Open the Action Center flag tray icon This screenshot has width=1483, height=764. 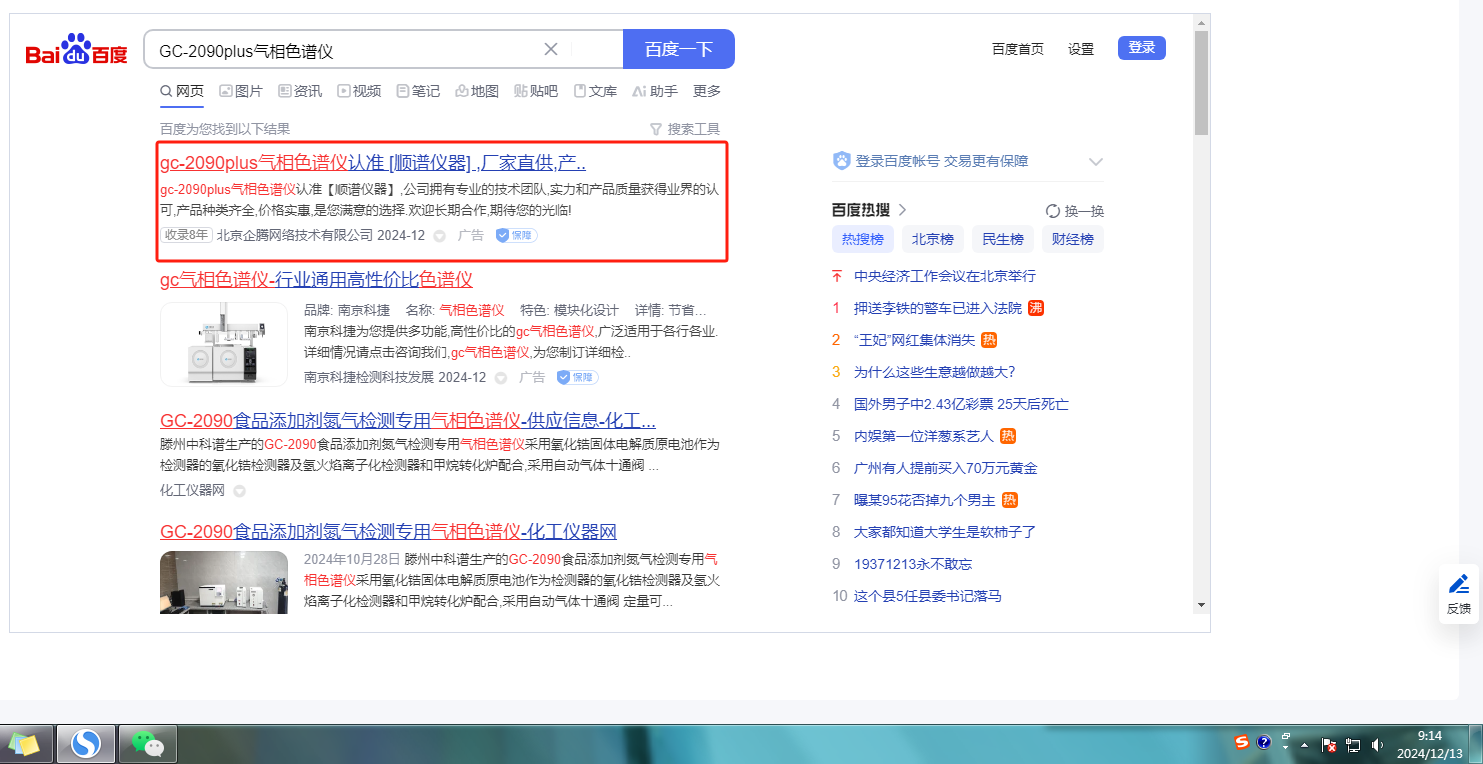[1330, 745]
